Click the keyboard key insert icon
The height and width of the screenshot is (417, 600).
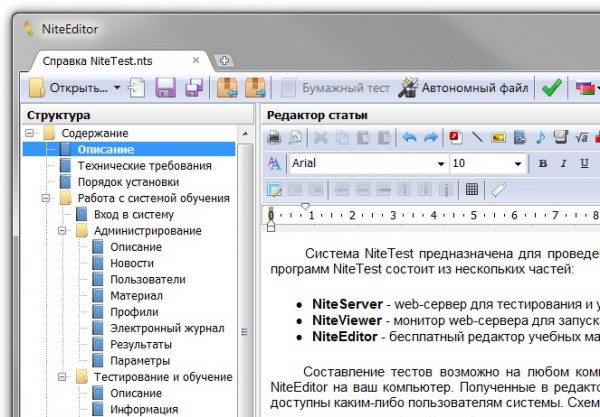click(x=561, y=137)
